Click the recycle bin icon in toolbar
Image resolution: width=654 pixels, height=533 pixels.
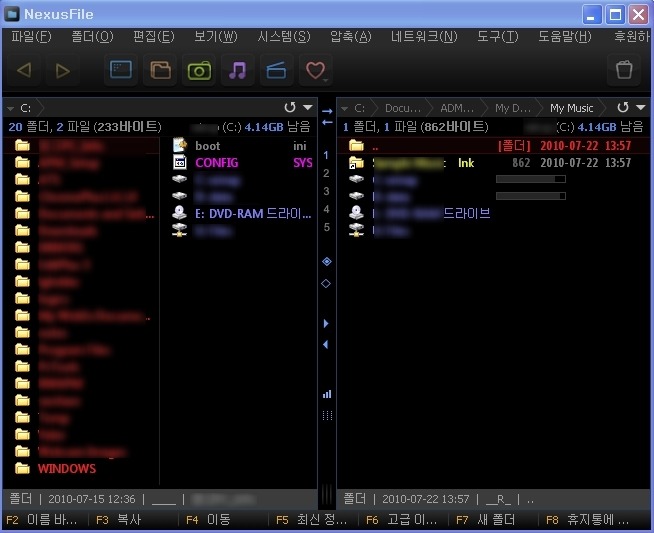(624, 70)
